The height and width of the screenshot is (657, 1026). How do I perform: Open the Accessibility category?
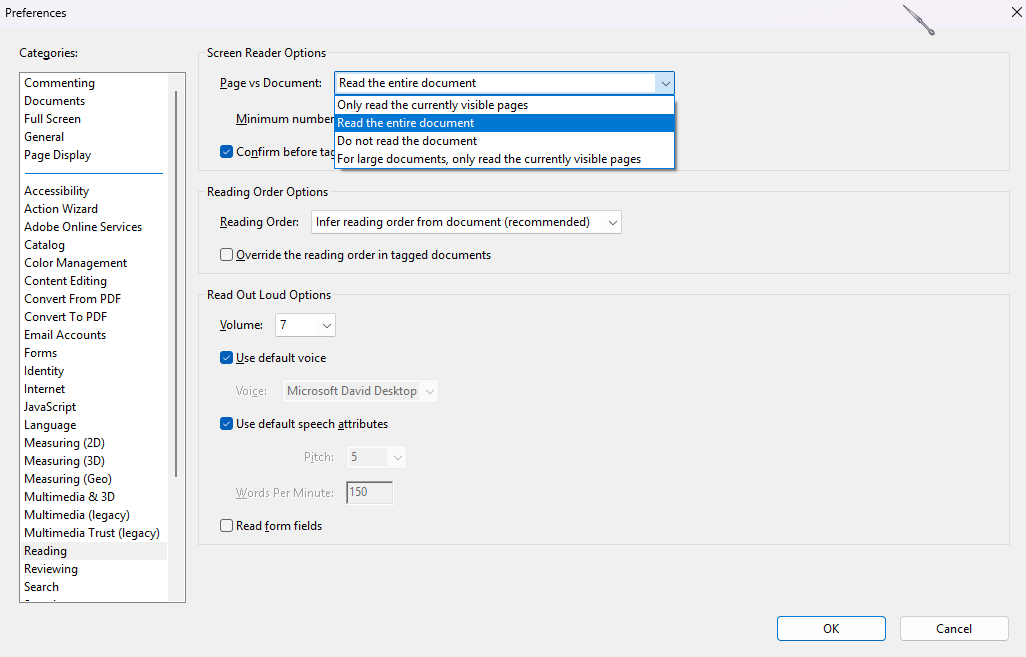[x=56, y=191]
